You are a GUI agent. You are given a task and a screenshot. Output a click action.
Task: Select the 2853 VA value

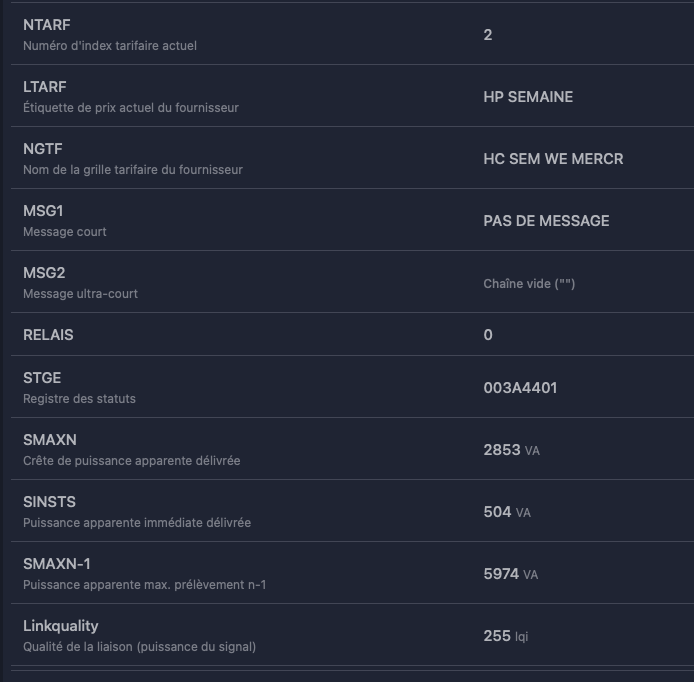(x=511, y=450)
